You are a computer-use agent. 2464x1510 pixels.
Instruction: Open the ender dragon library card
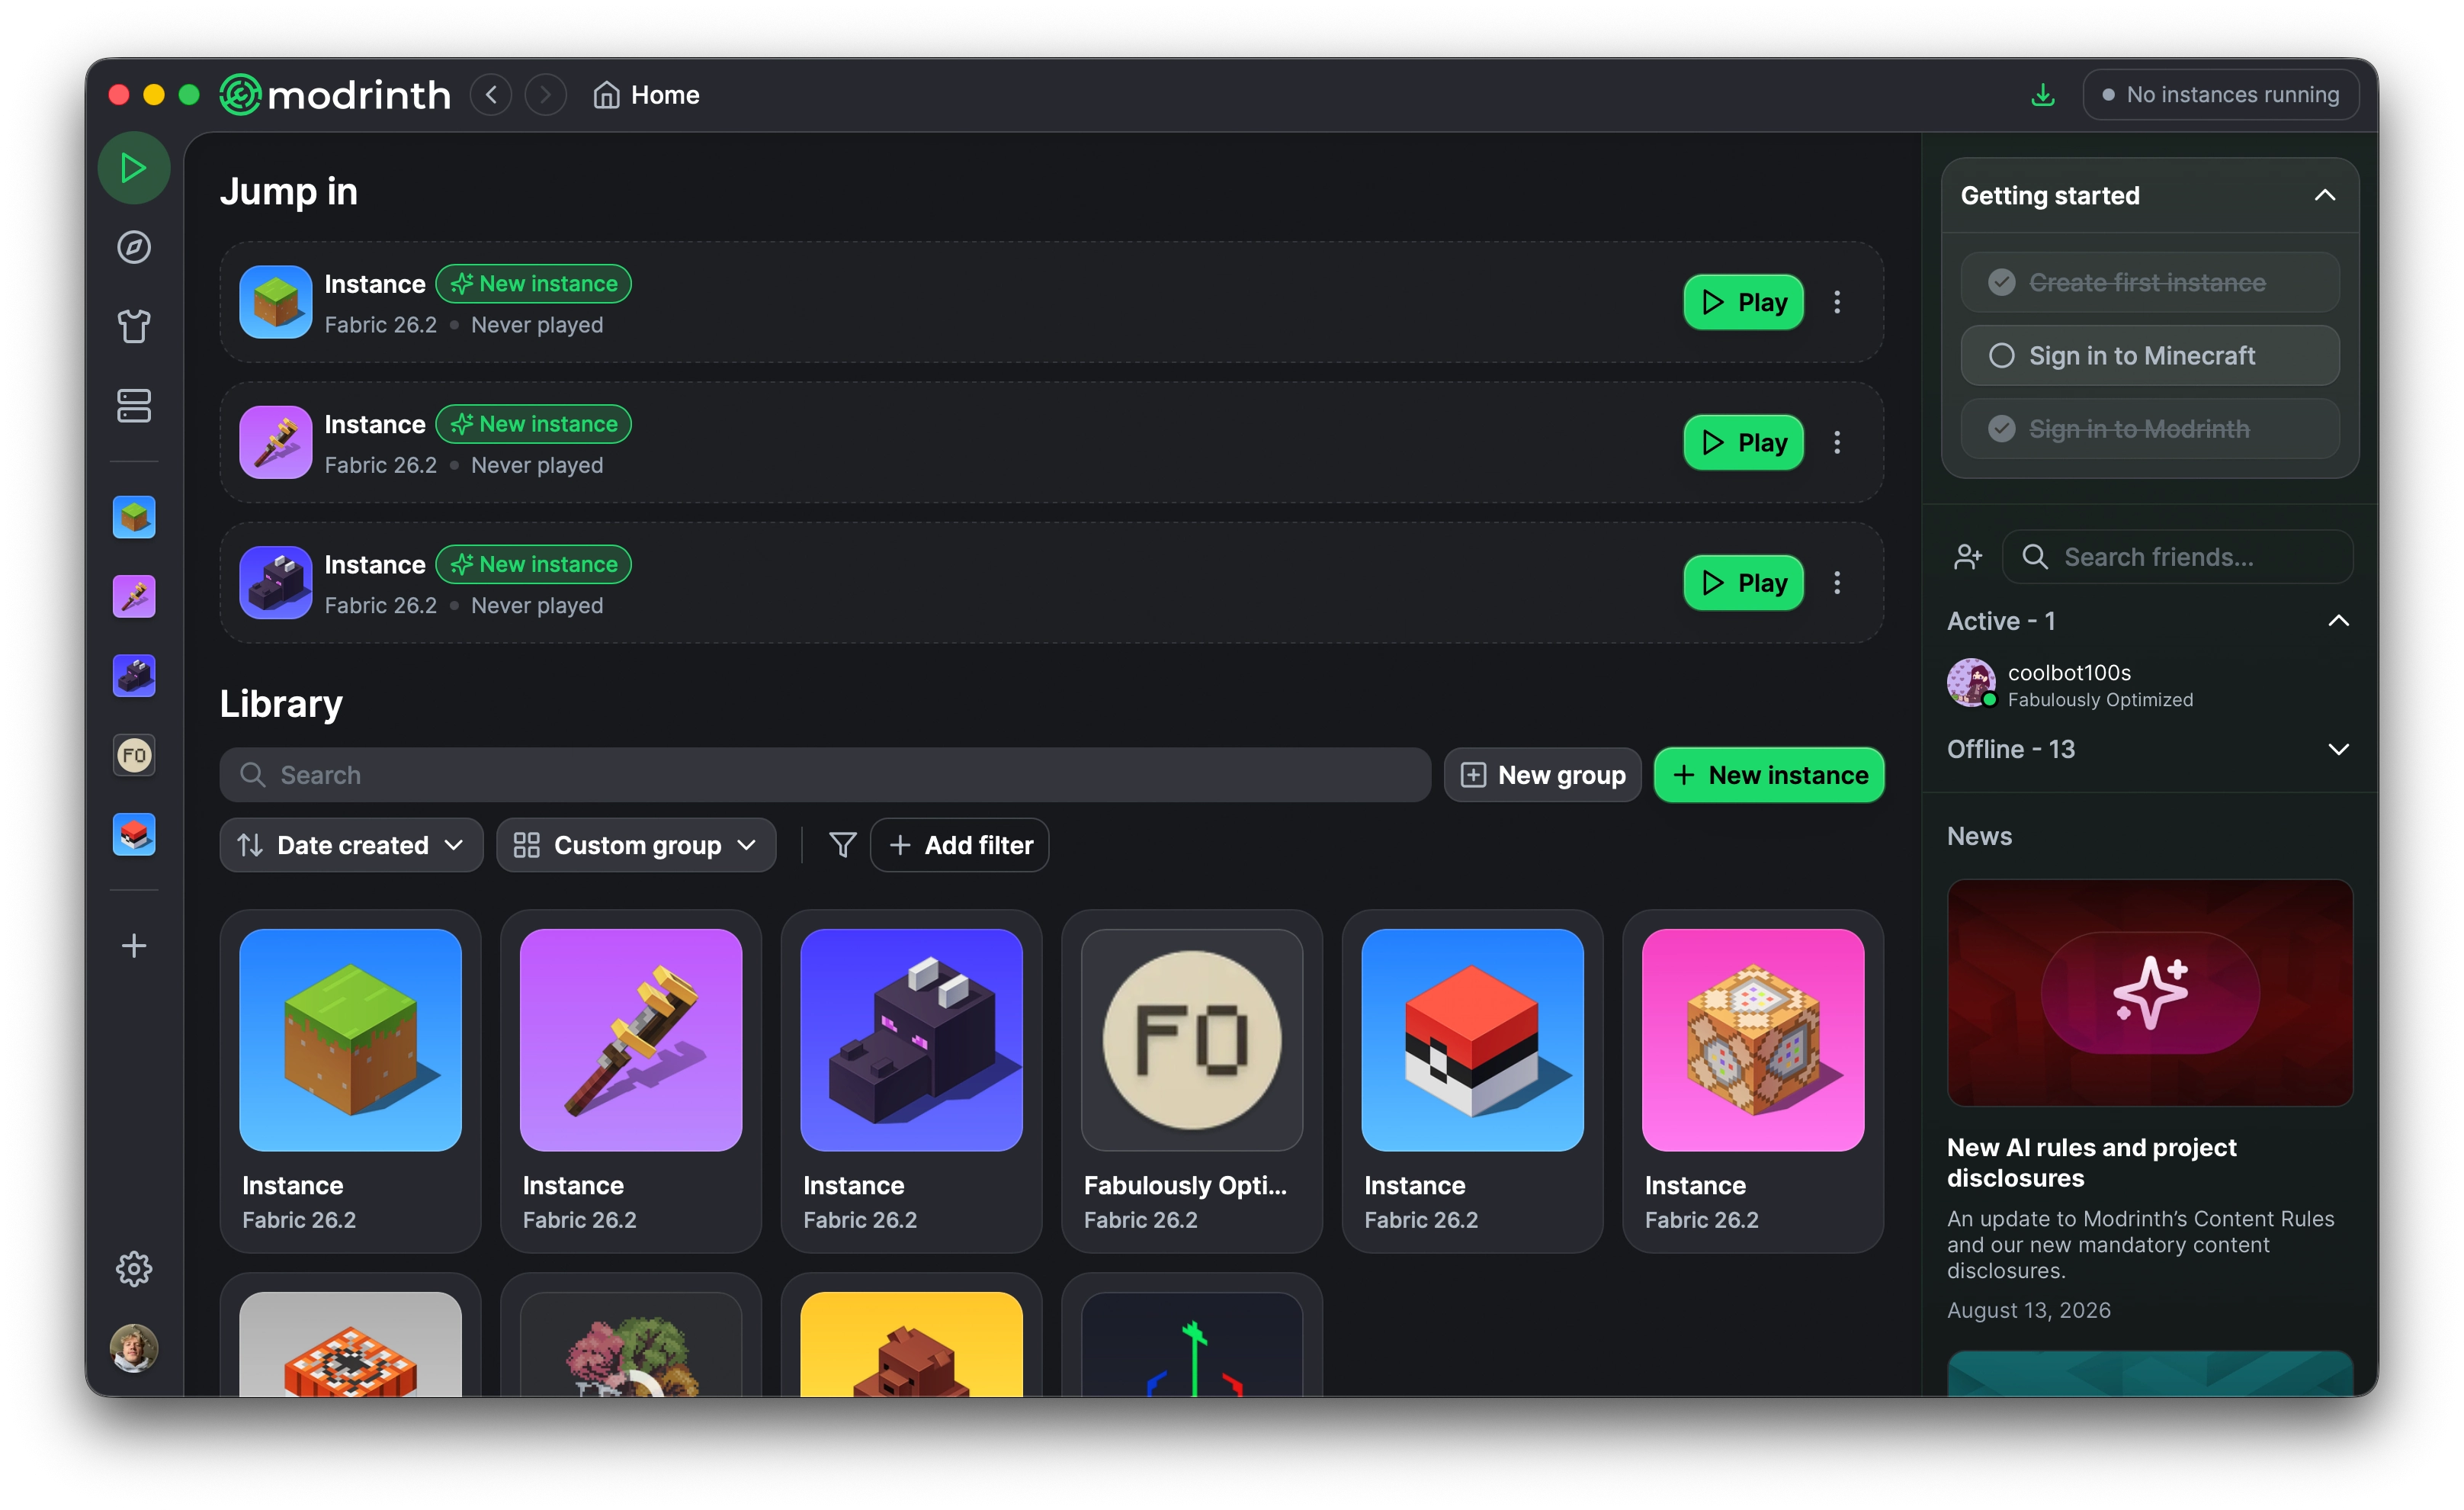[911, 1081]
